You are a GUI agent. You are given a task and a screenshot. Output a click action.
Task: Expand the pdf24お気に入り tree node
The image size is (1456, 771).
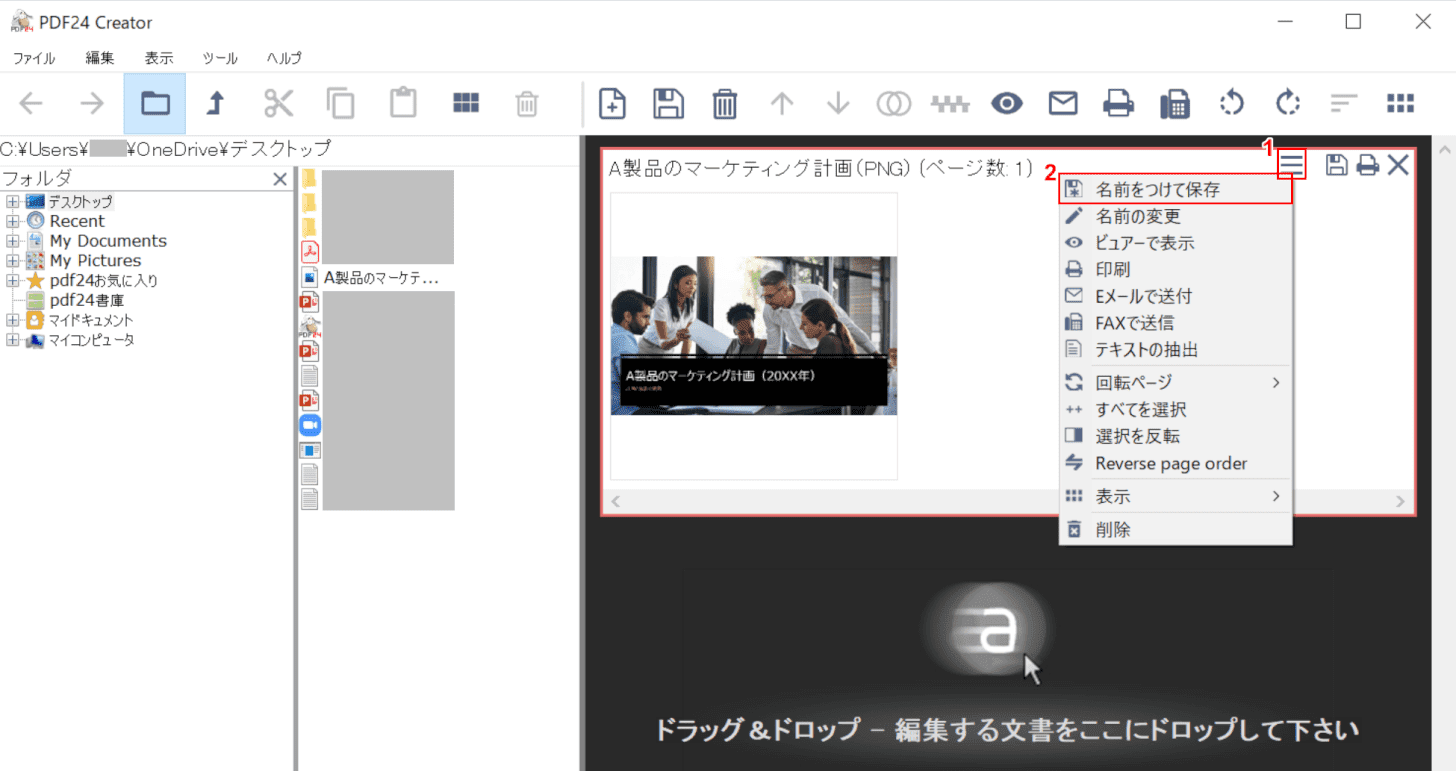pyautogui.click(x=12, y=281)
